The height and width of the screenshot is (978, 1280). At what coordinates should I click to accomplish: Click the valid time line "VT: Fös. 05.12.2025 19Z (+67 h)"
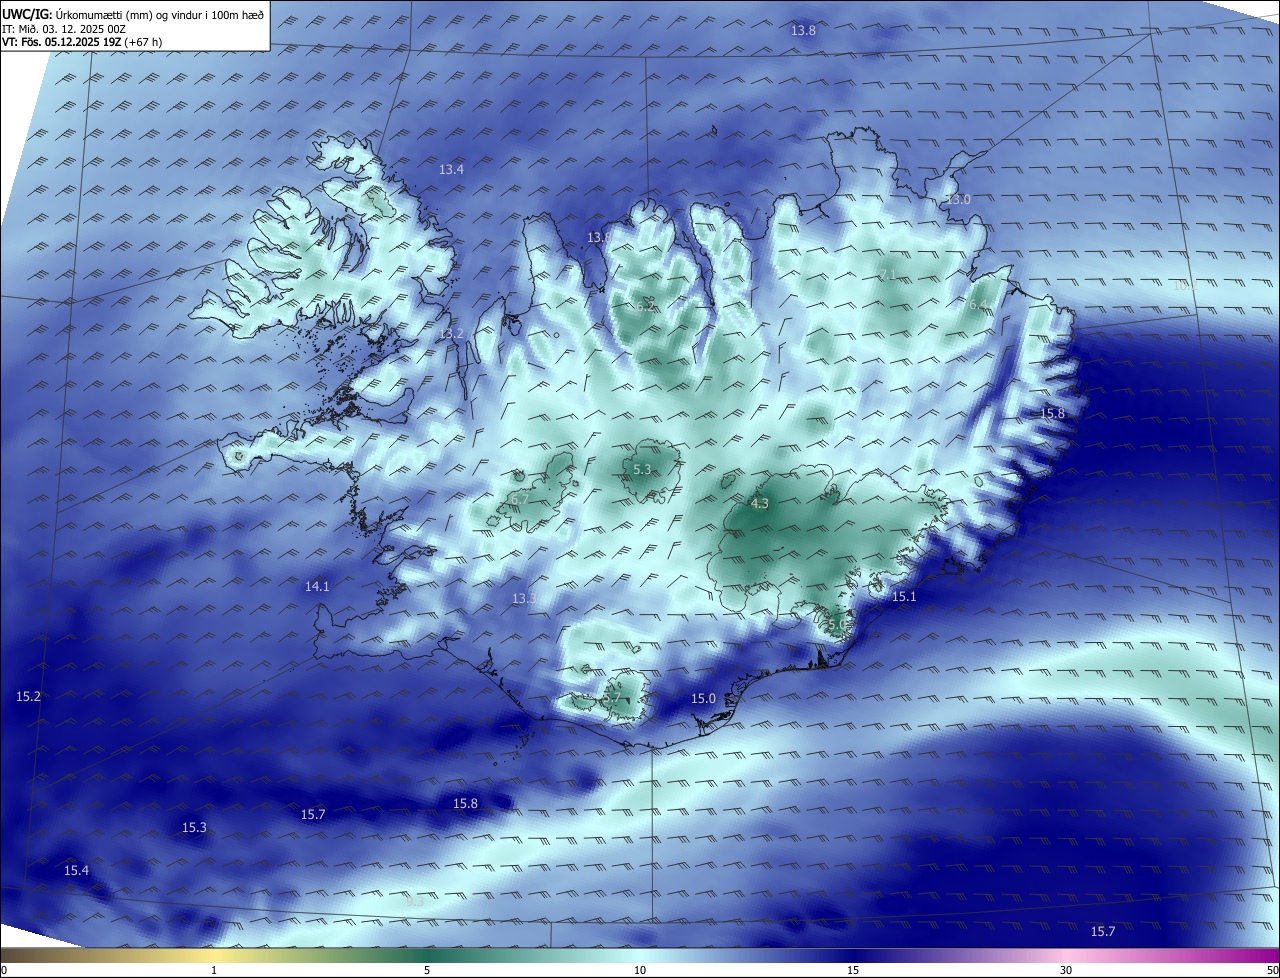click(82, 42)
